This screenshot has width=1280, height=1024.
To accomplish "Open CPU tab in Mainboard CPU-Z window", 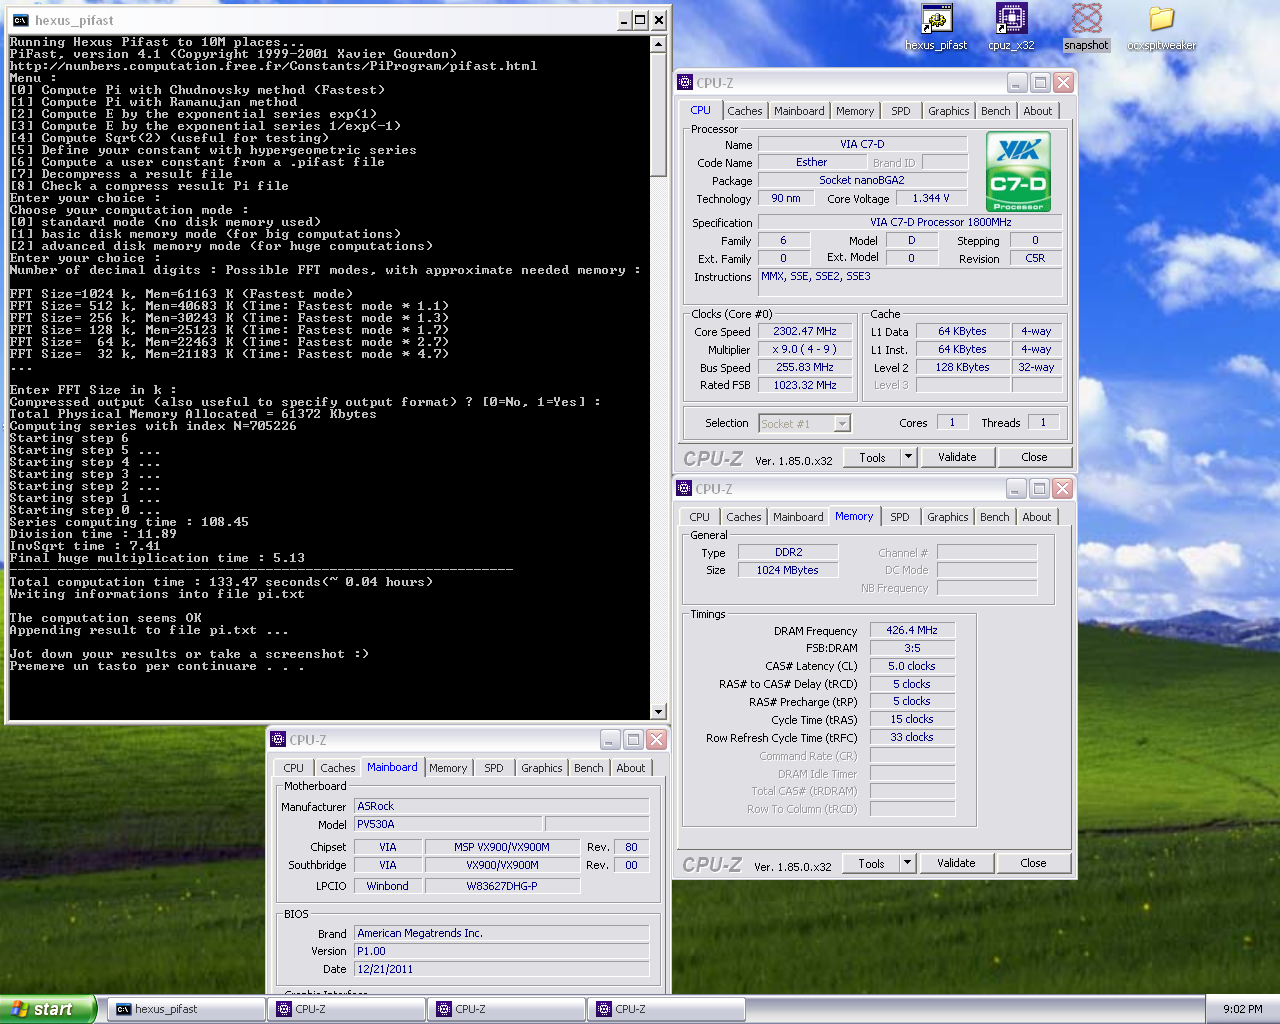I will coord(293,768).
